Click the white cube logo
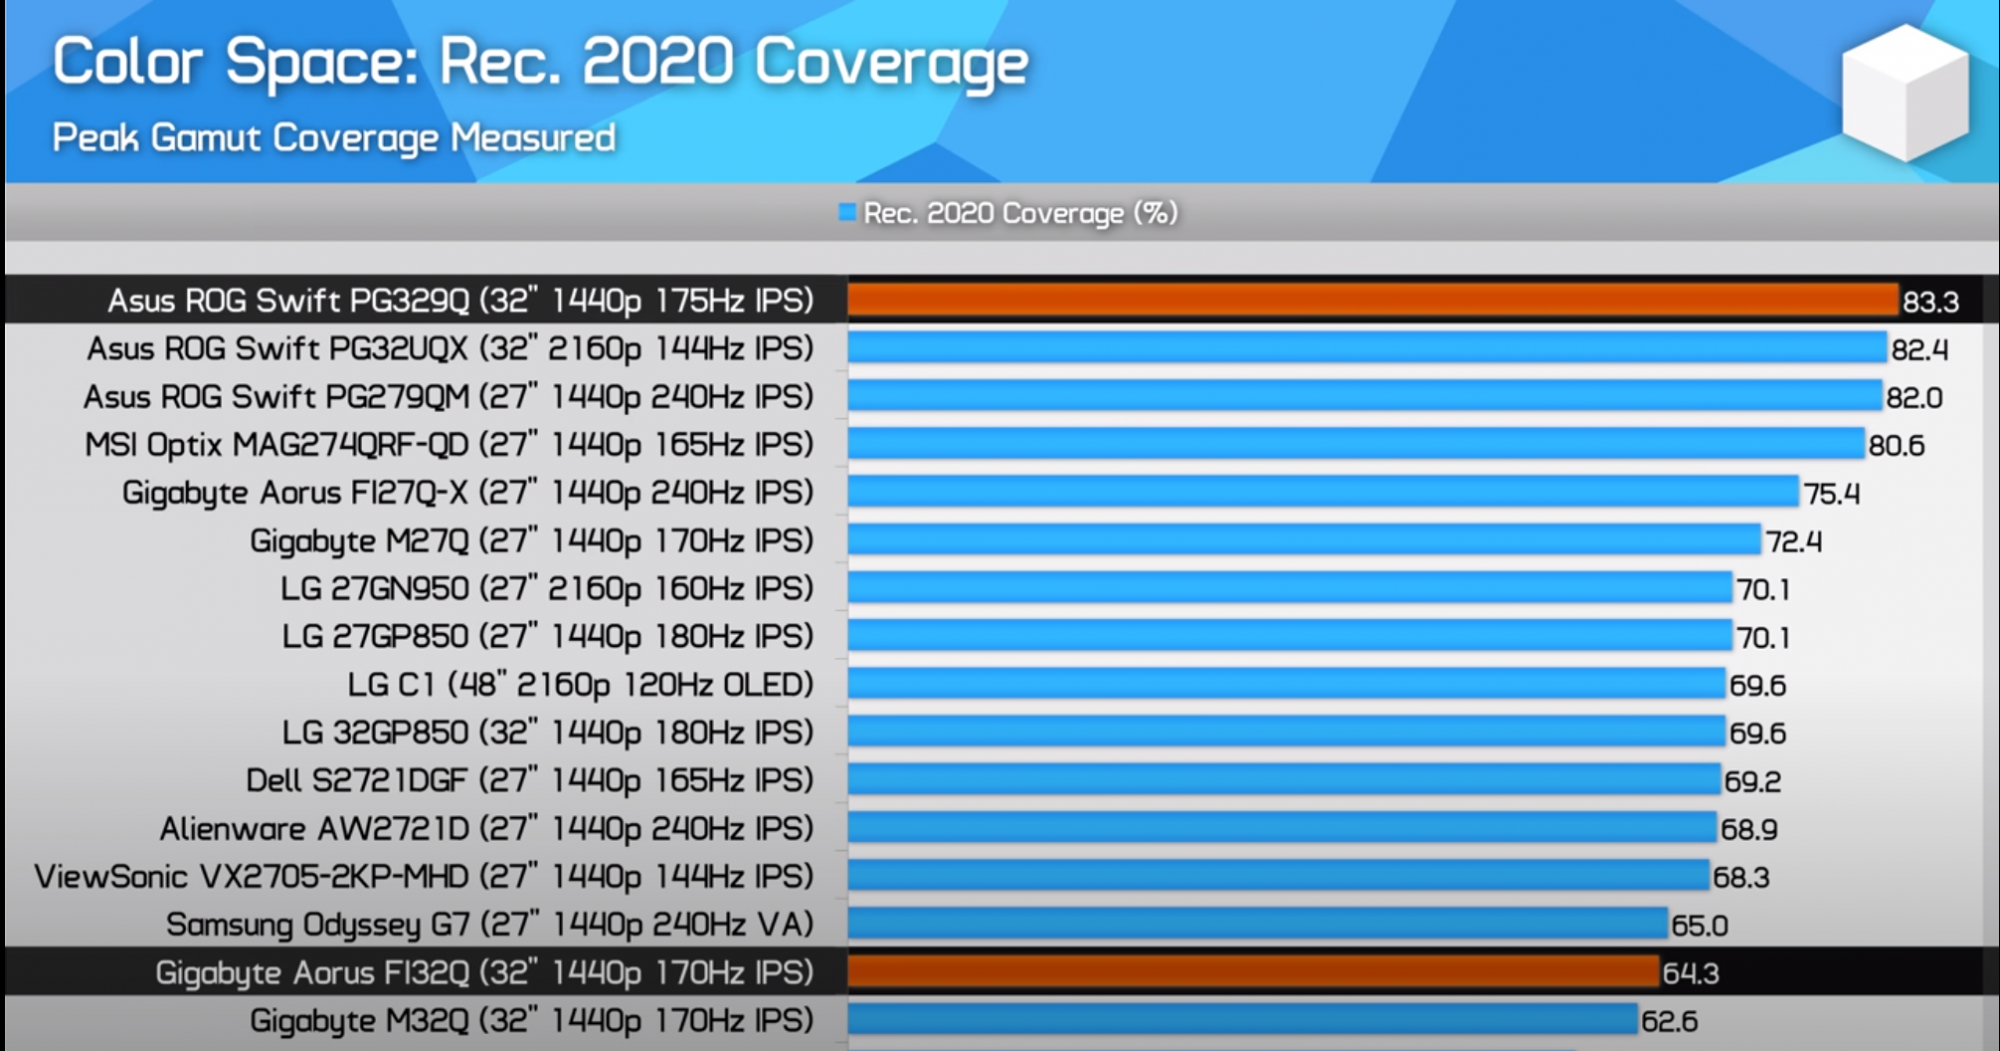2000x1051 pixels. click(1905, 92)
